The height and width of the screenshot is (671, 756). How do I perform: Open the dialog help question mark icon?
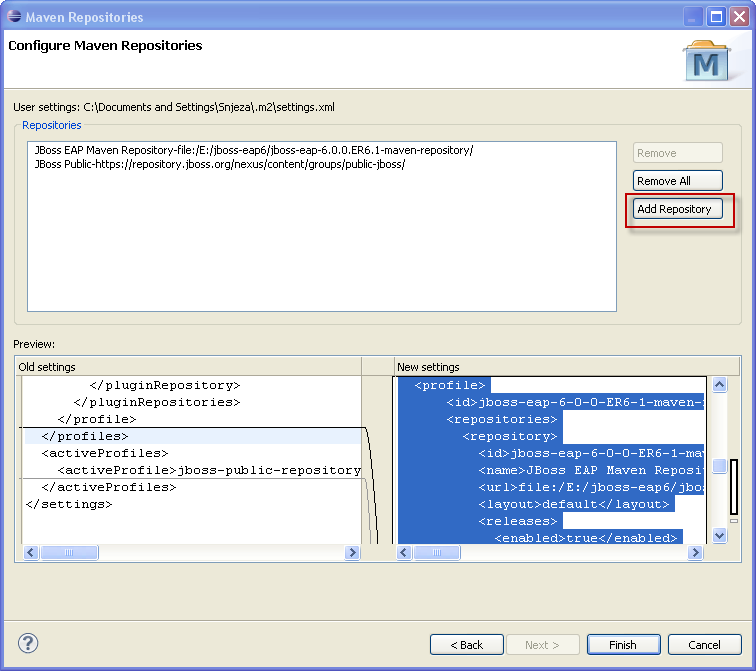pyautogui.click(x=28, y=643)
